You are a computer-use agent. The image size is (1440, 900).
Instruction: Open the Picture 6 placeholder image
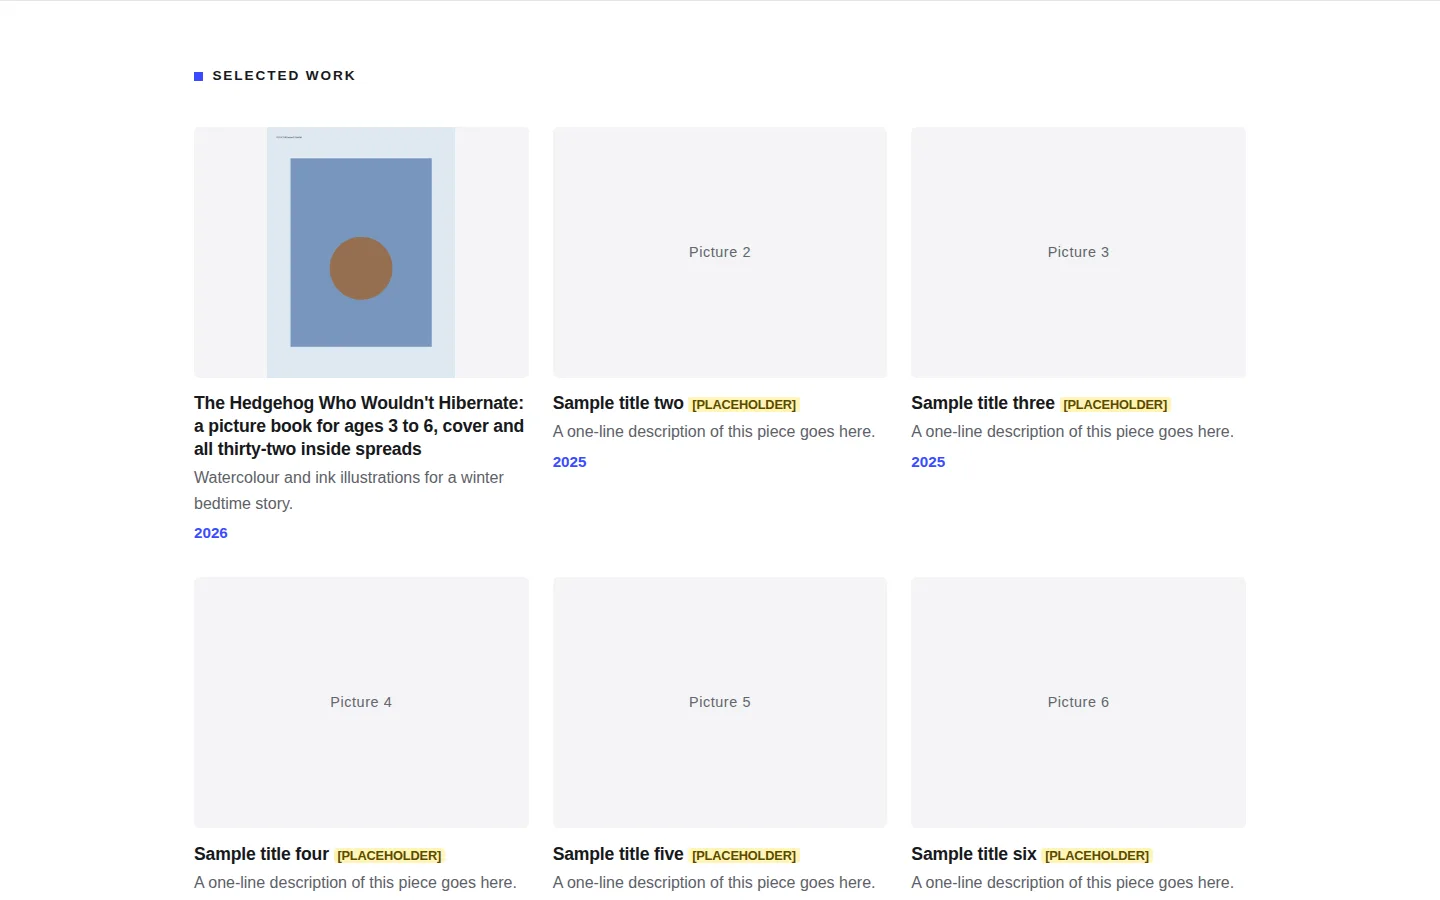[x=1078, y=702]
